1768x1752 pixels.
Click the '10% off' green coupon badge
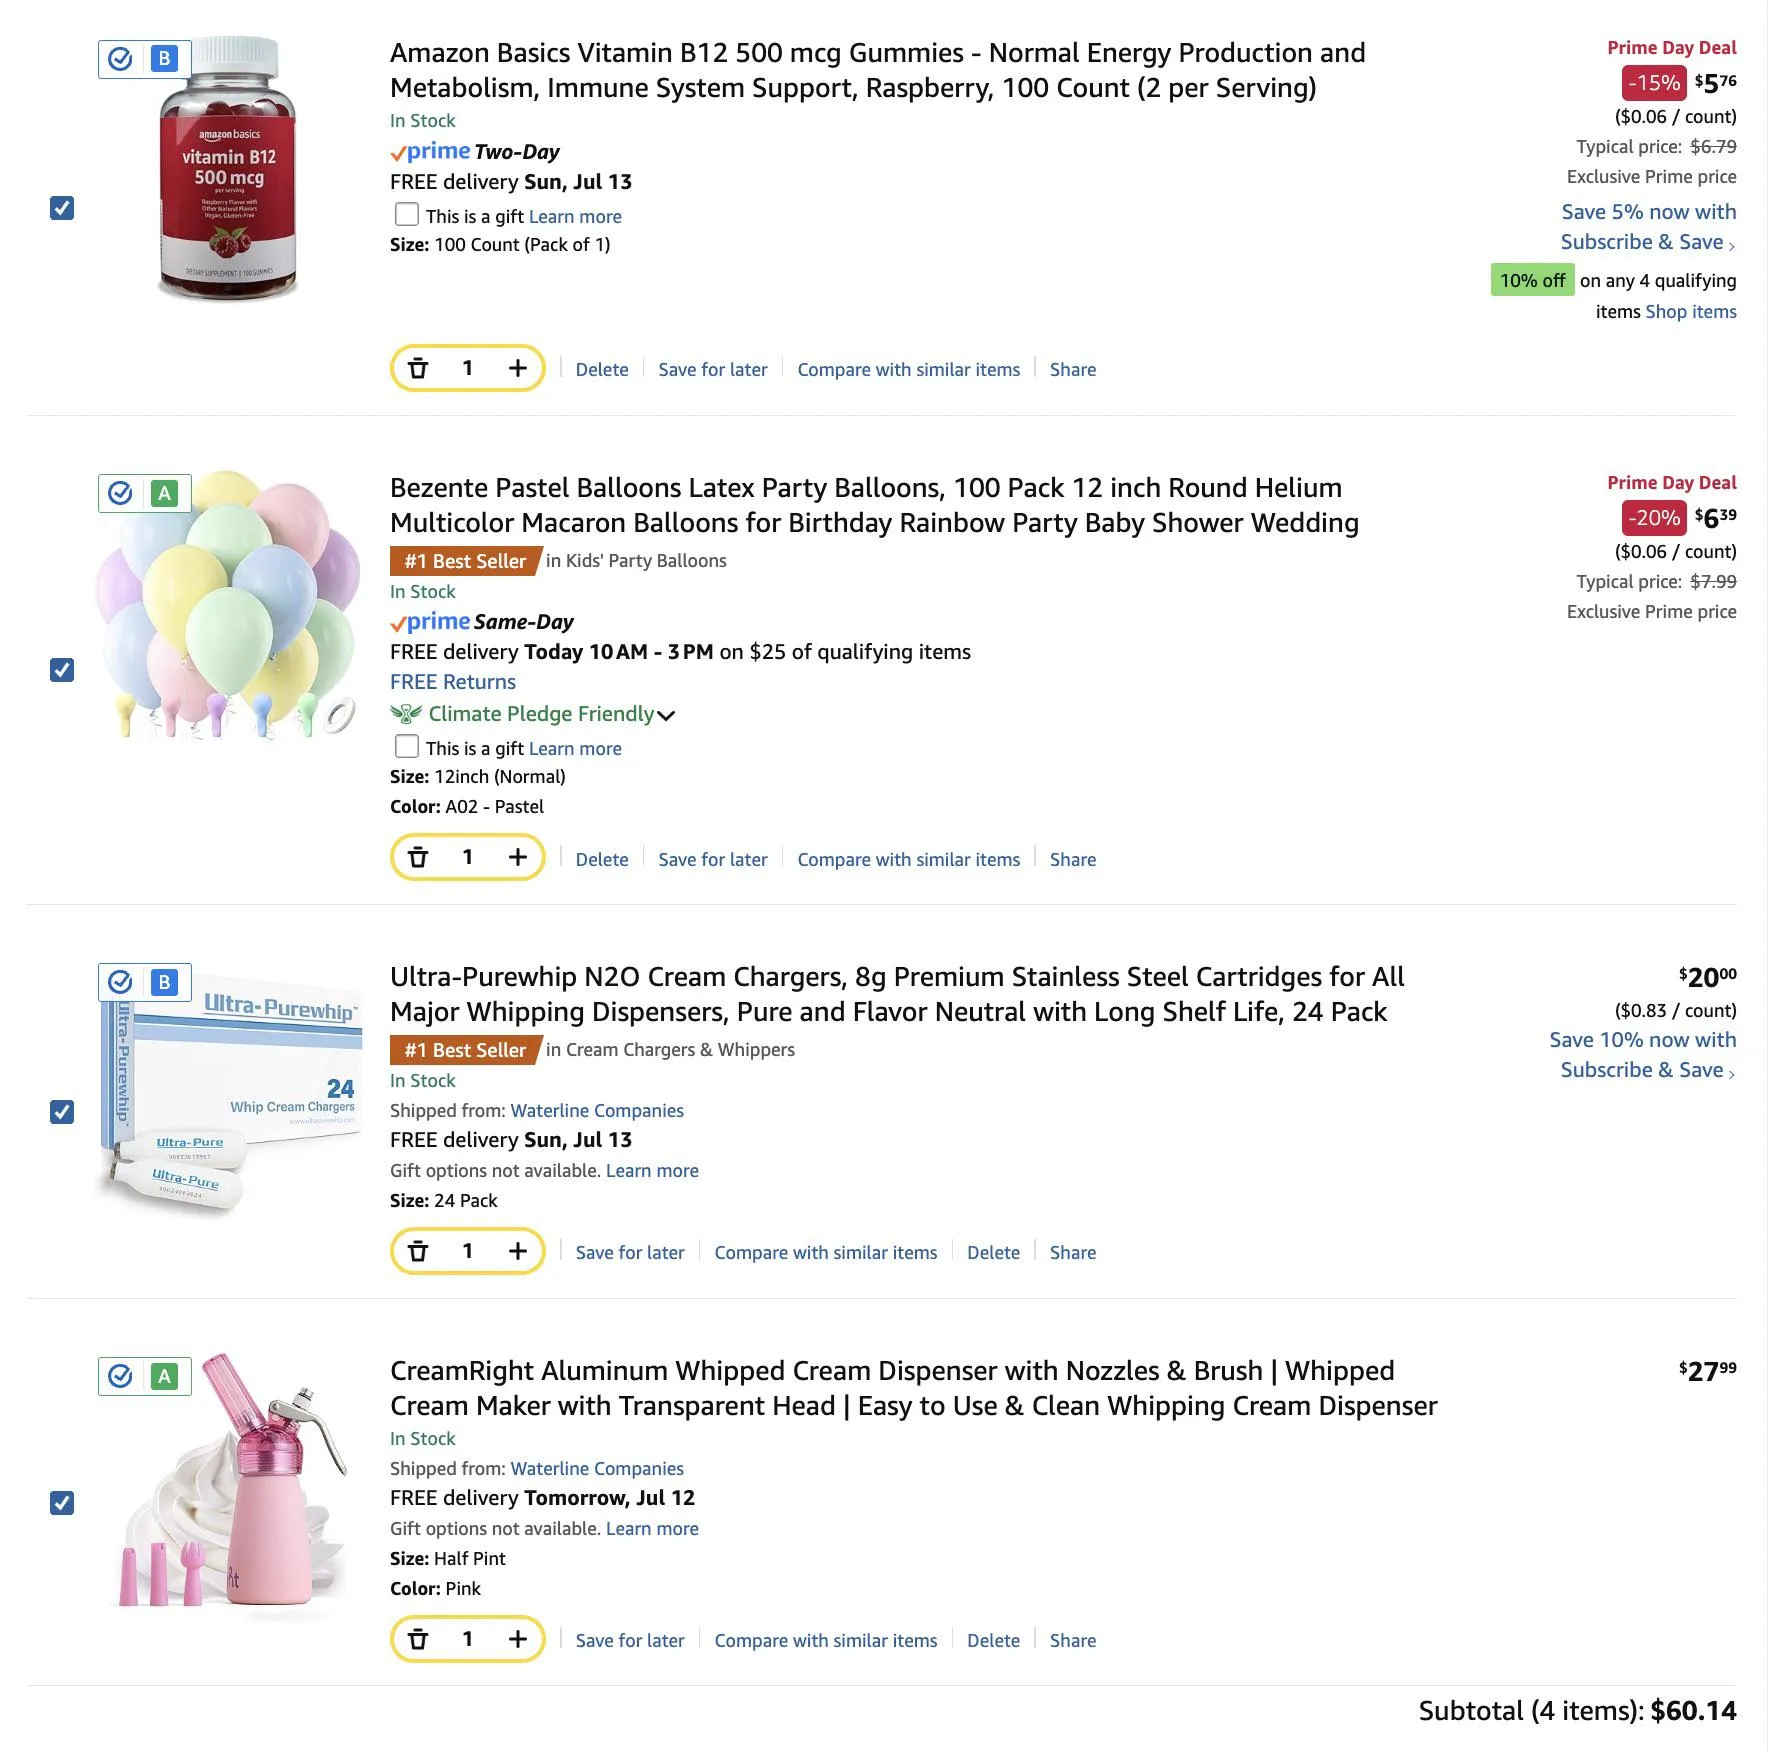point(1532,281)
